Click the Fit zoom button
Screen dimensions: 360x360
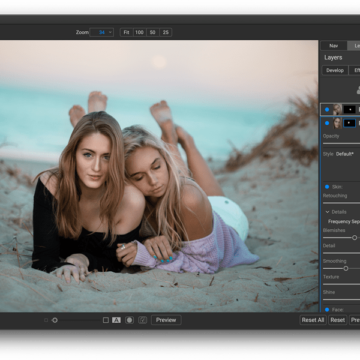[x=126, y=32]
